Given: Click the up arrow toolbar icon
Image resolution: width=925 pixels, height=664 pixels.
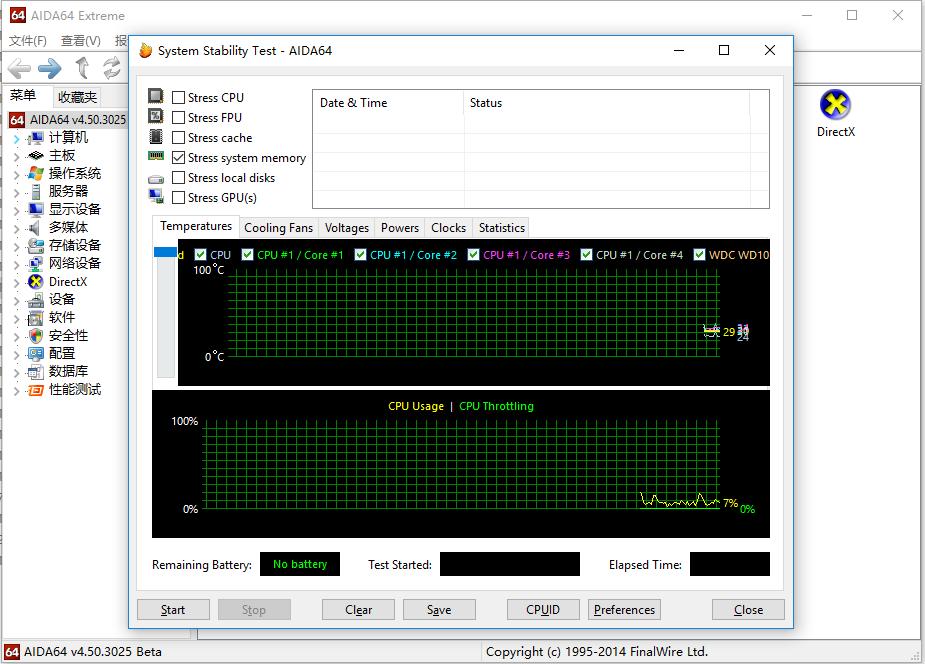Looking at the screenshot, I should coord(82,68).
